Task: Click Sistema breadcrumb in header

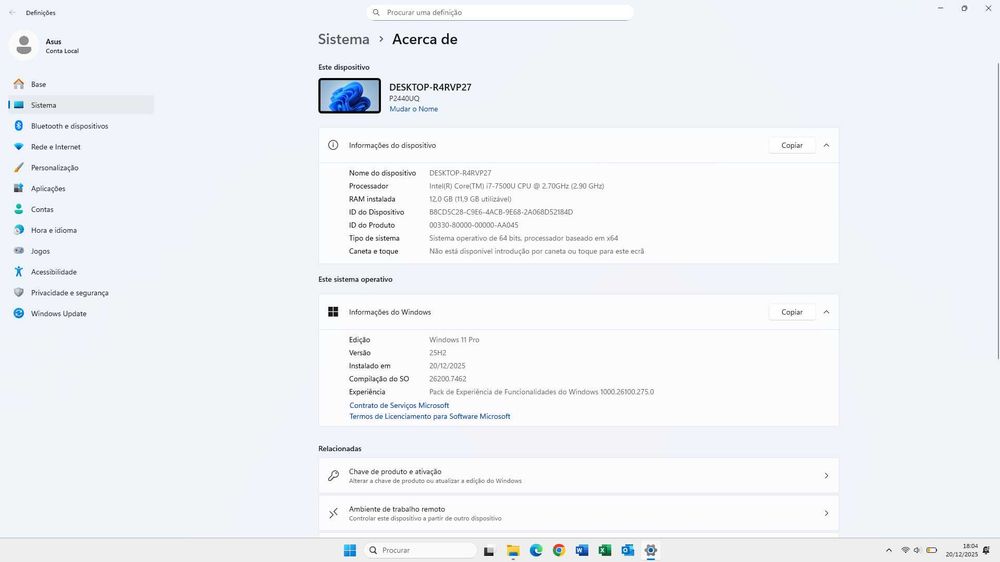Action: pyautogui.click(x=344, y=40)
